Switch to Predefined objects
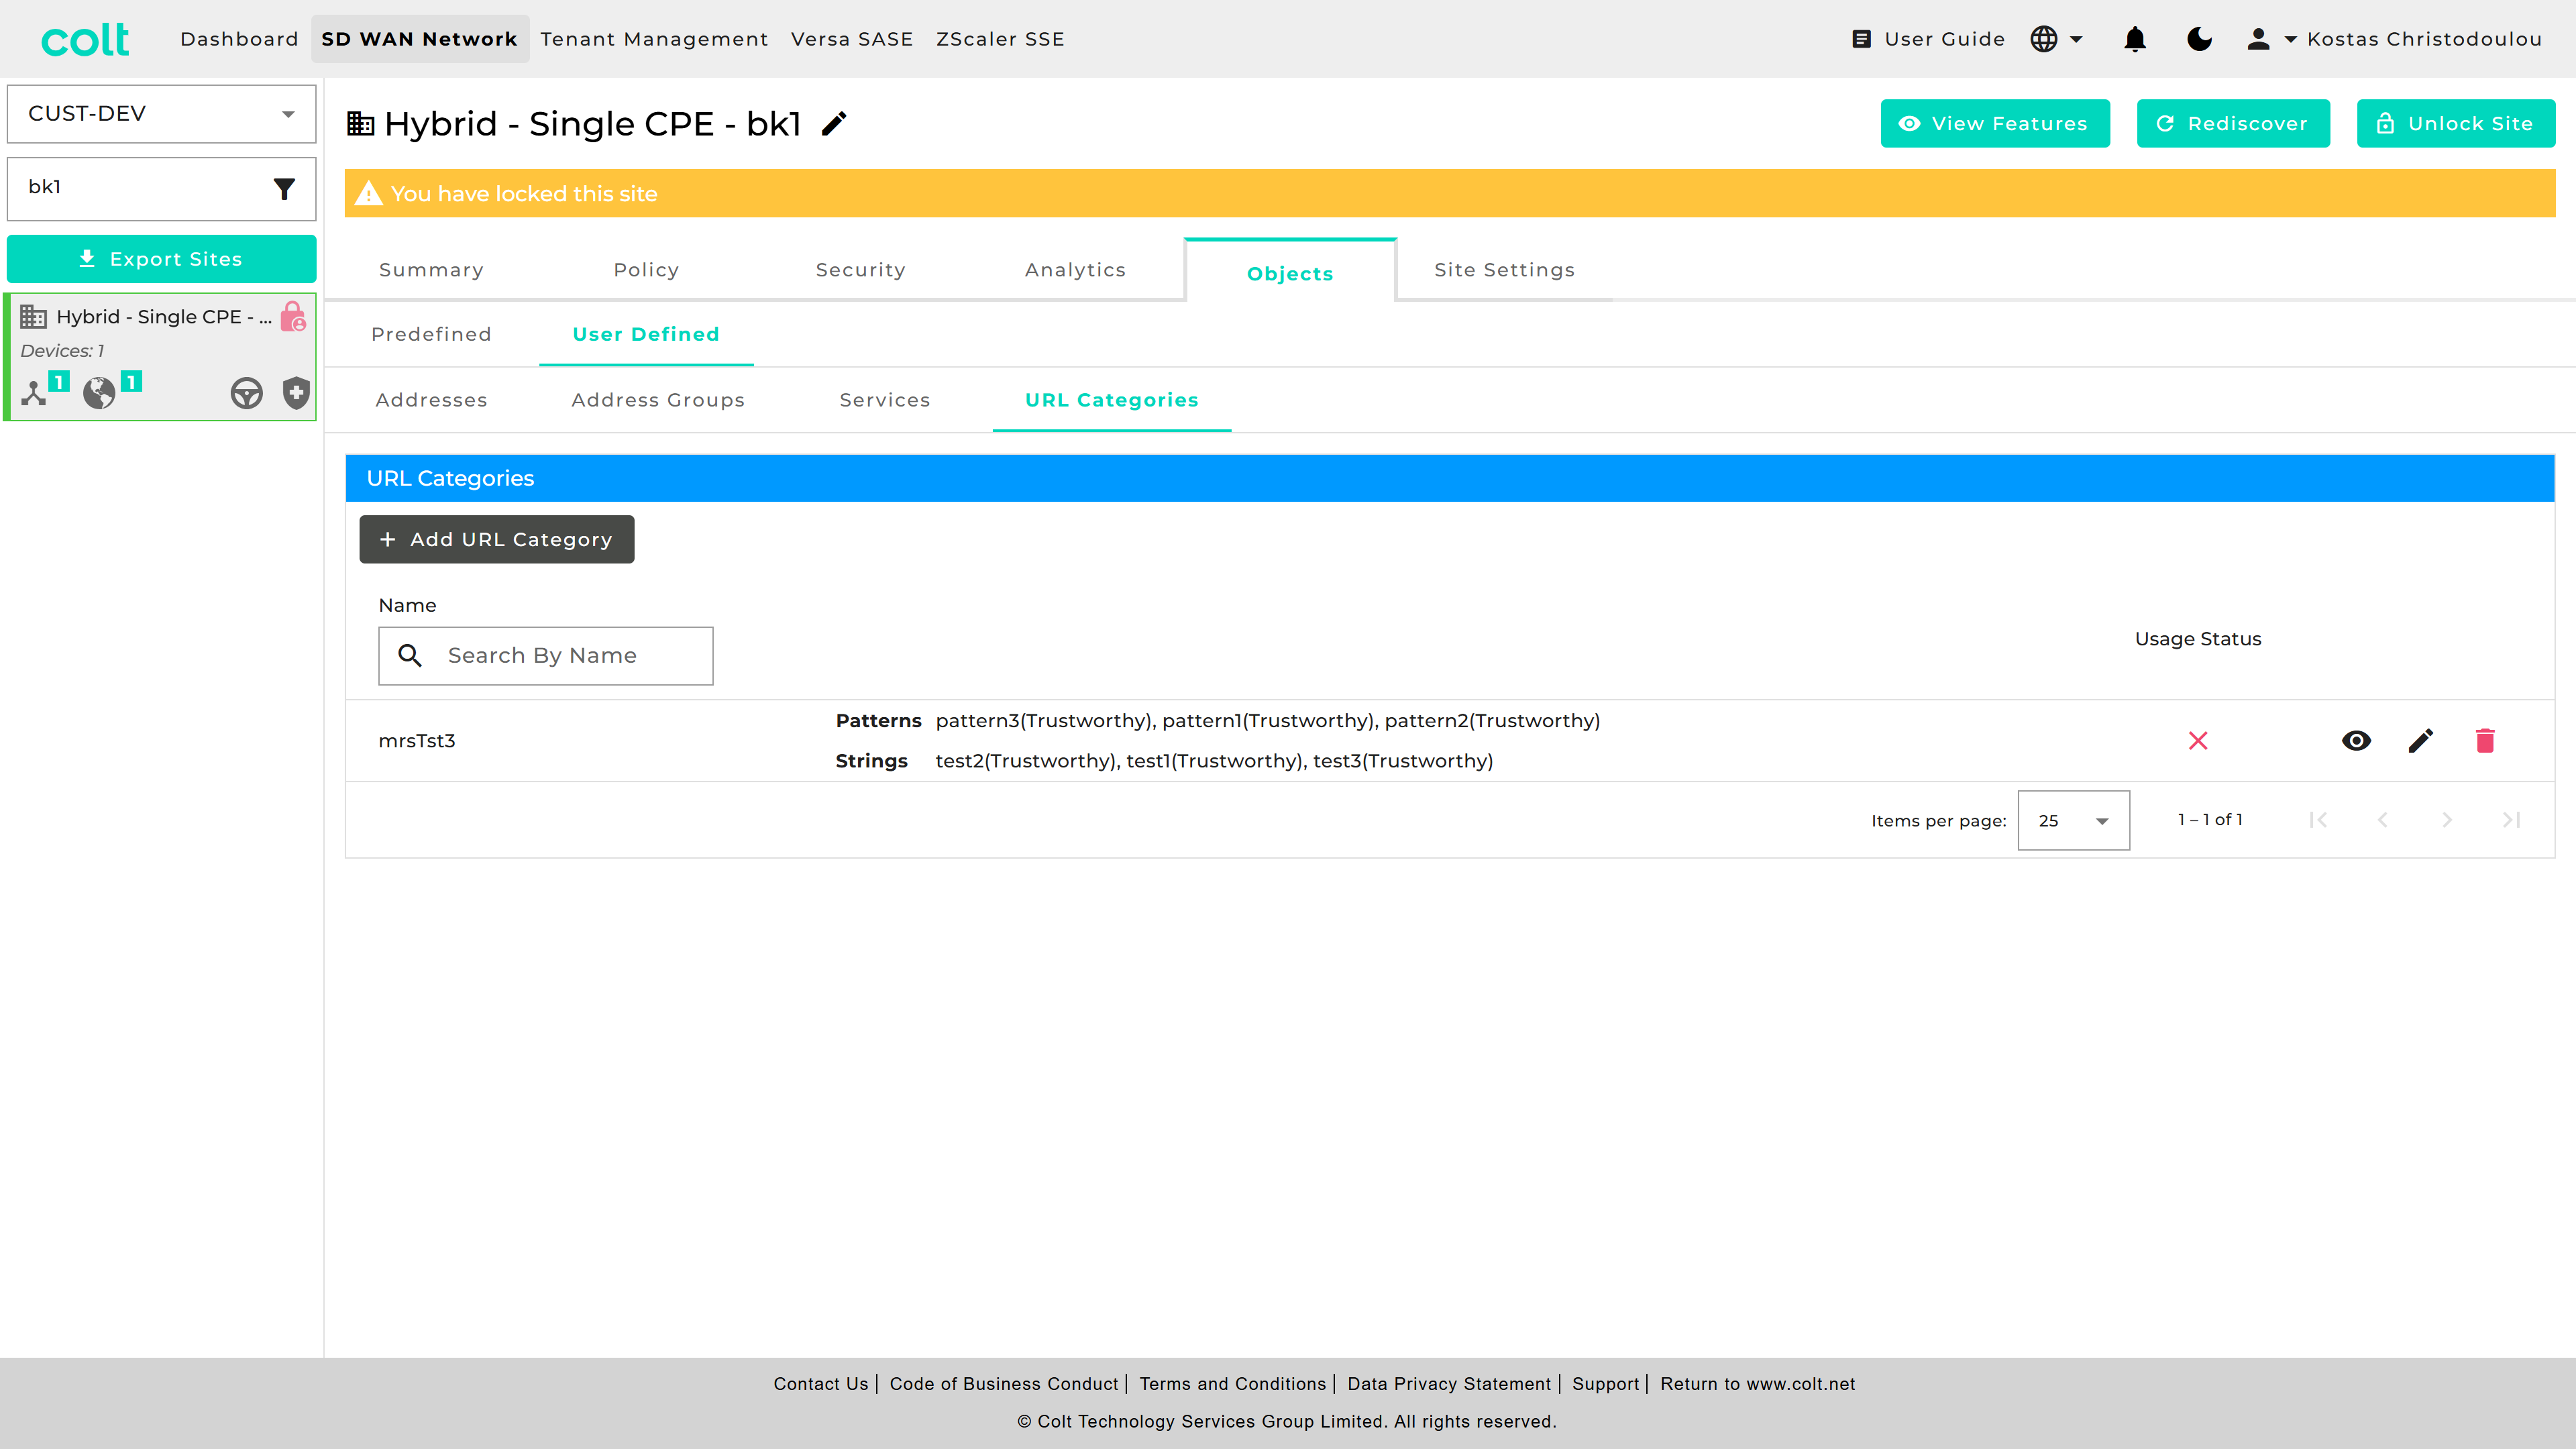This screenshot has width=2576, height=1449. coord(431,334)
